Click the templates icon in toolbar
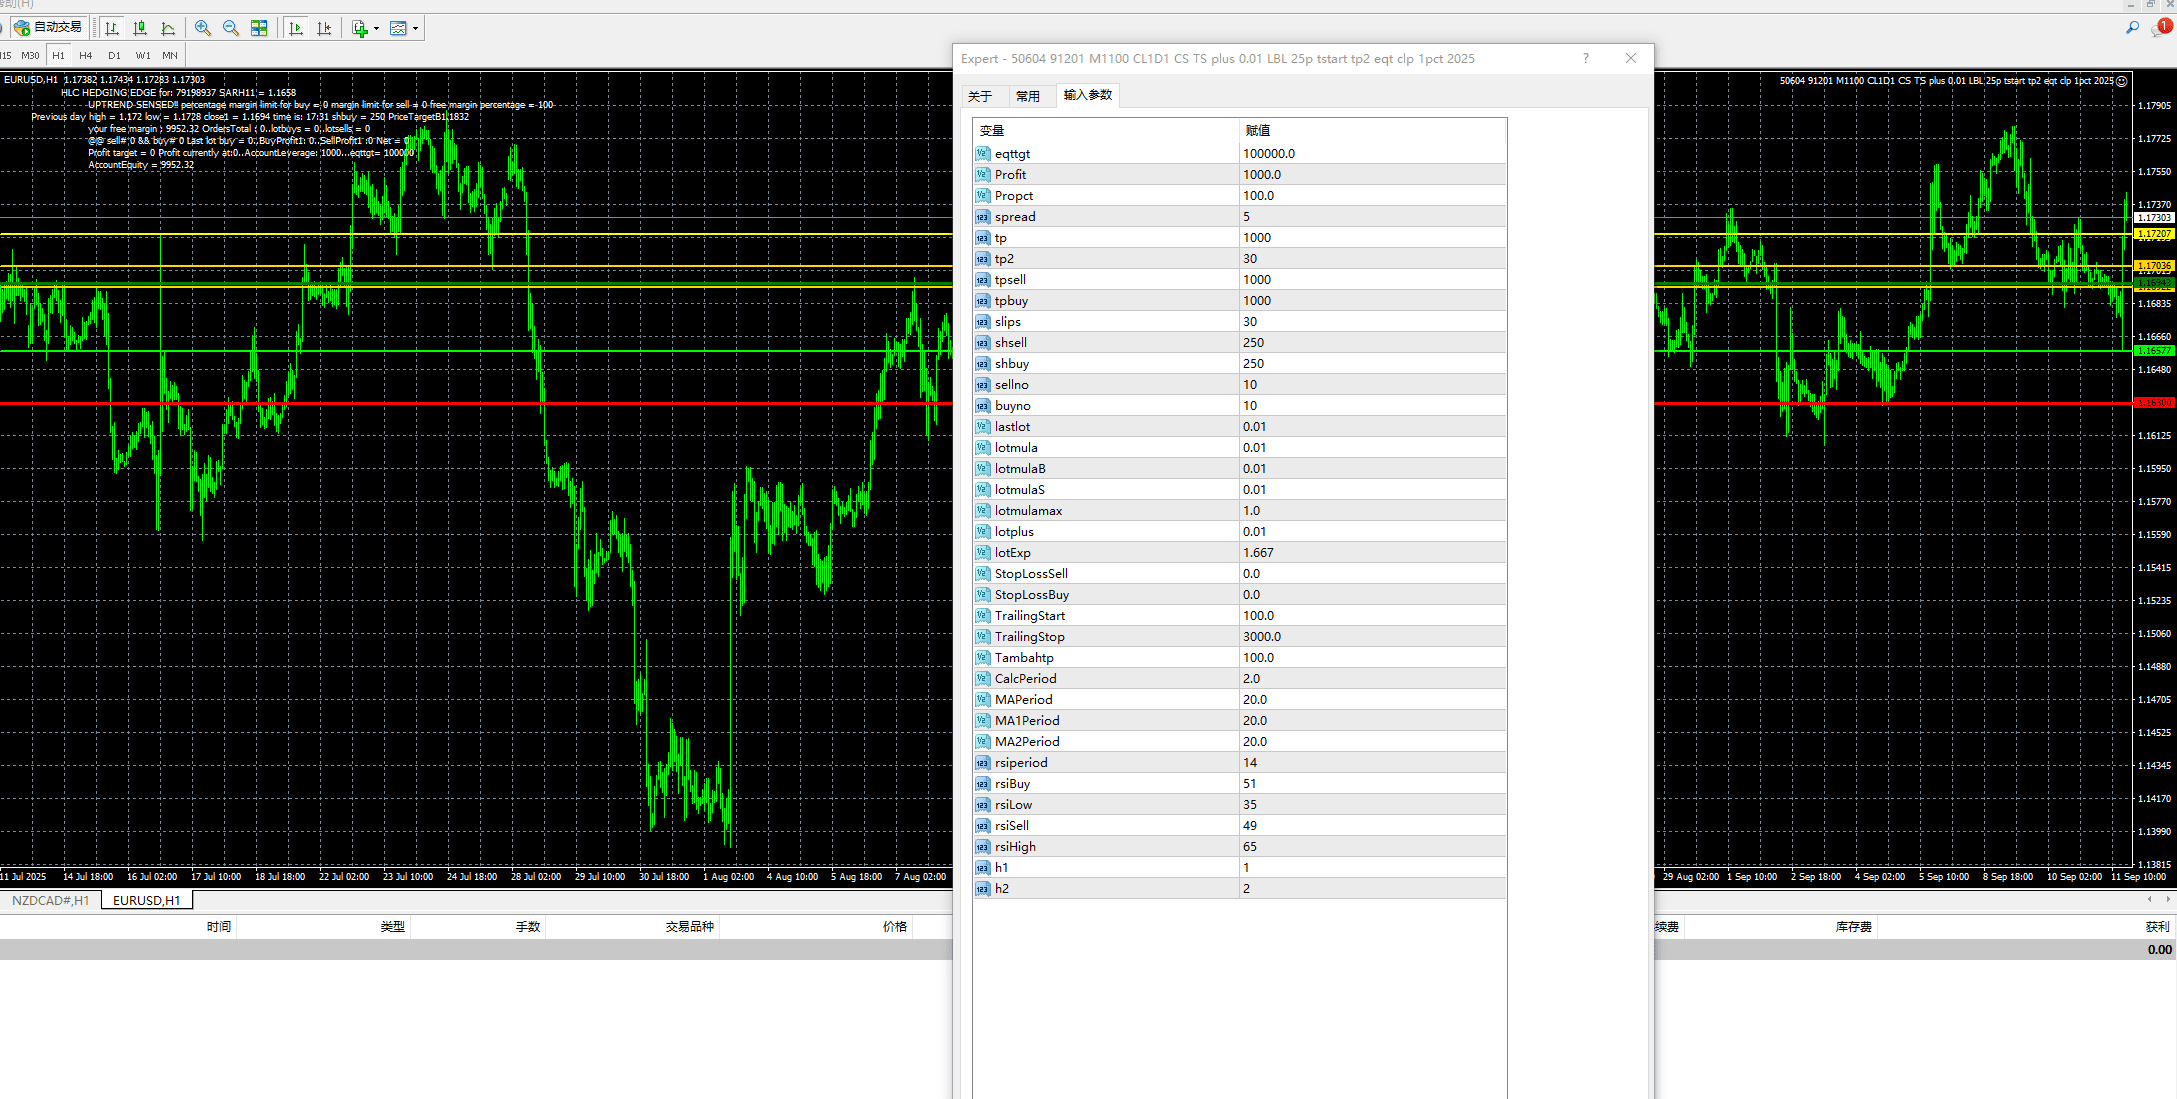 [398, 28]
